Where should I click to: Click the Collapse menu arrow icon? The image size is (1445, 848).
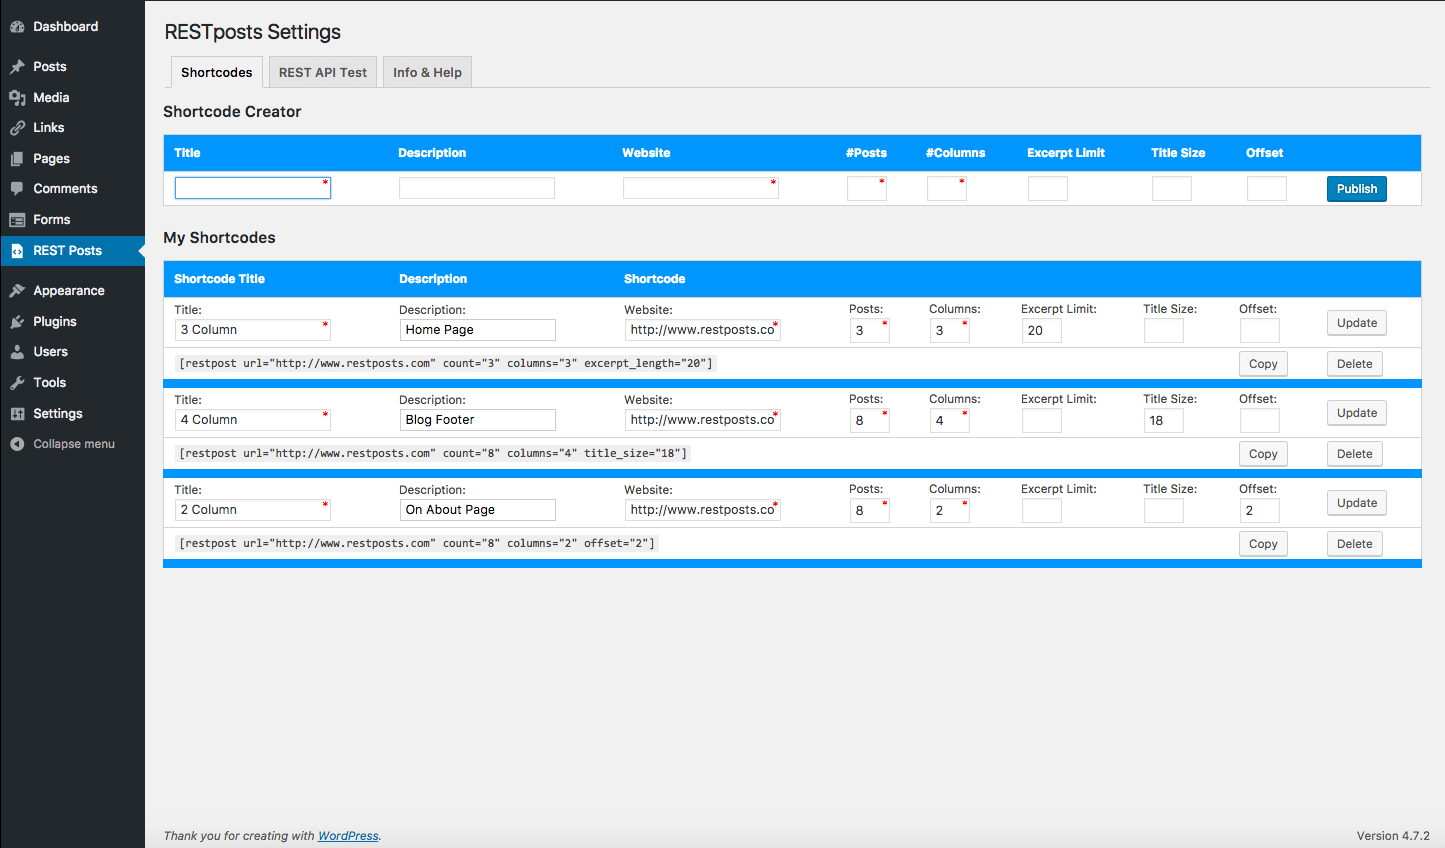pyautogui.click(x=17, y=444)
